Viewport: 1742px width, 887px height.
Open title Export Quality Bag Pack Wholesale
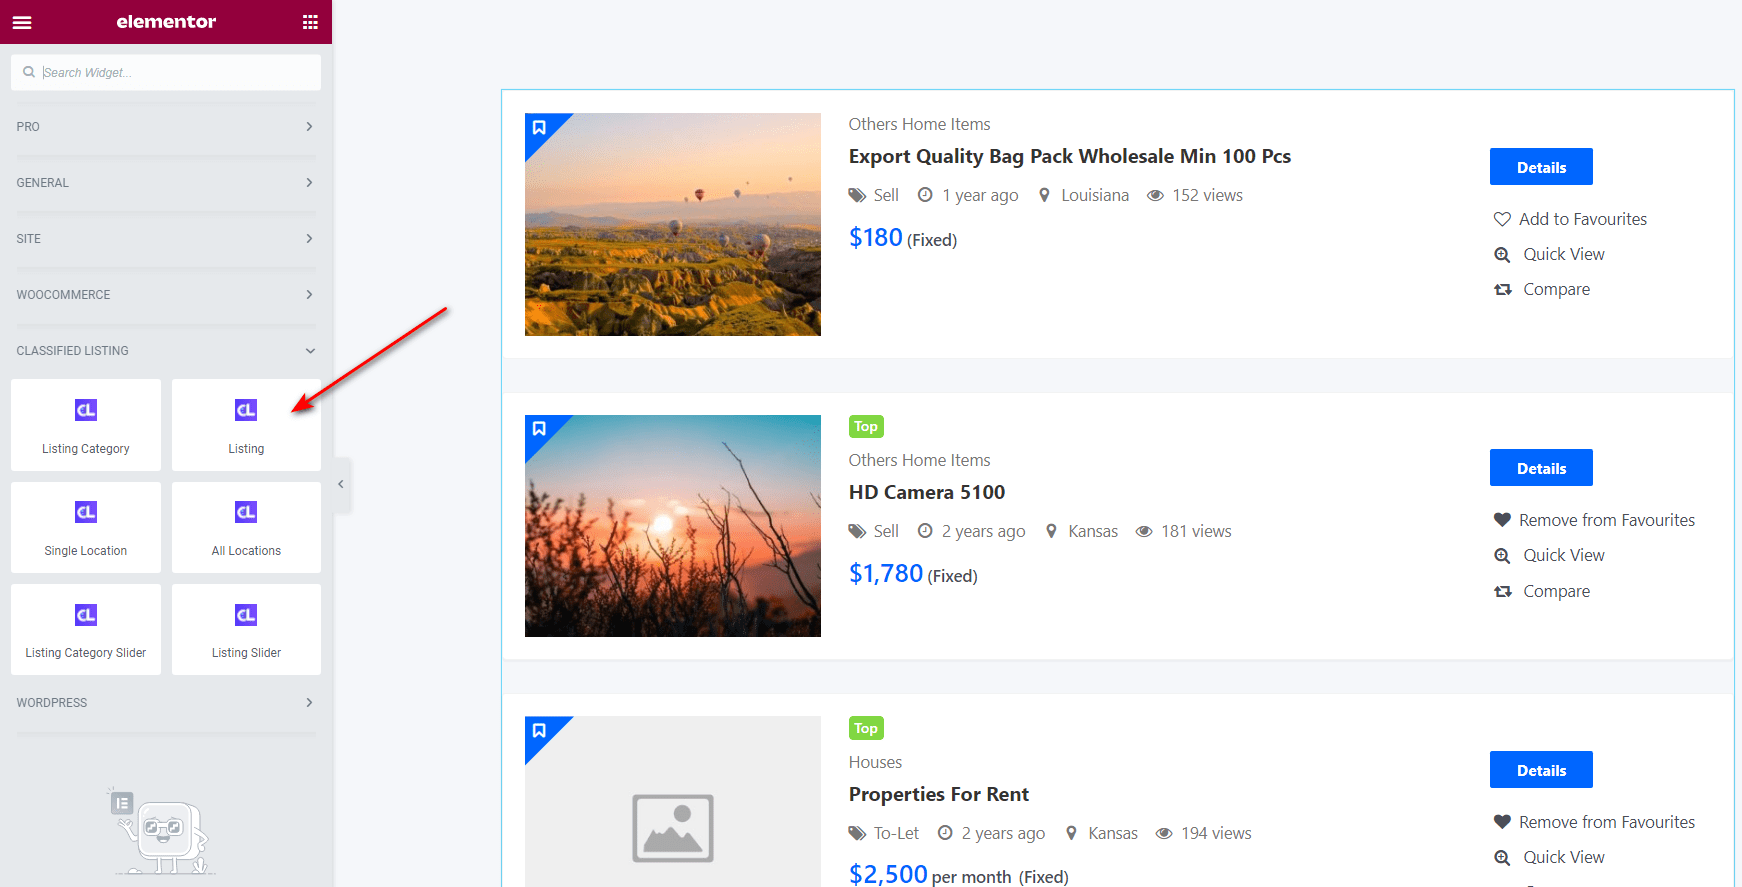point(1070,157)
